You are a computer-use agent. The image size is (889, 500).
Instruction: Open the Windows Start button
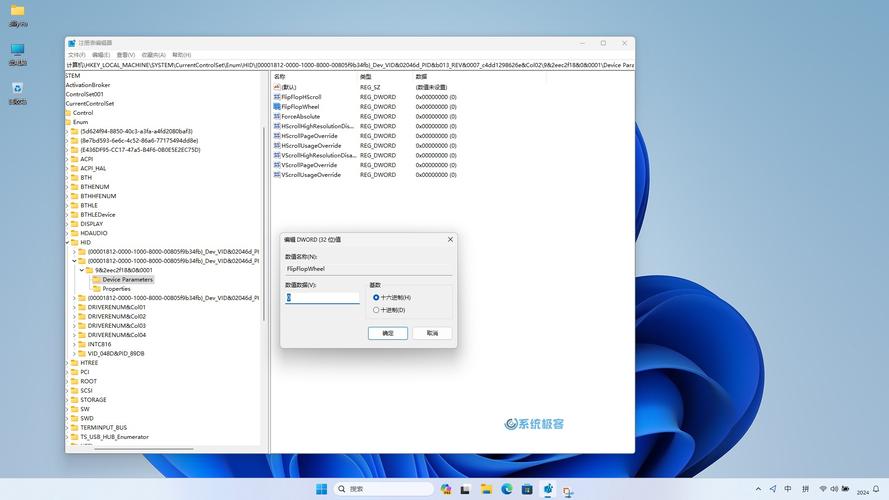321,489
